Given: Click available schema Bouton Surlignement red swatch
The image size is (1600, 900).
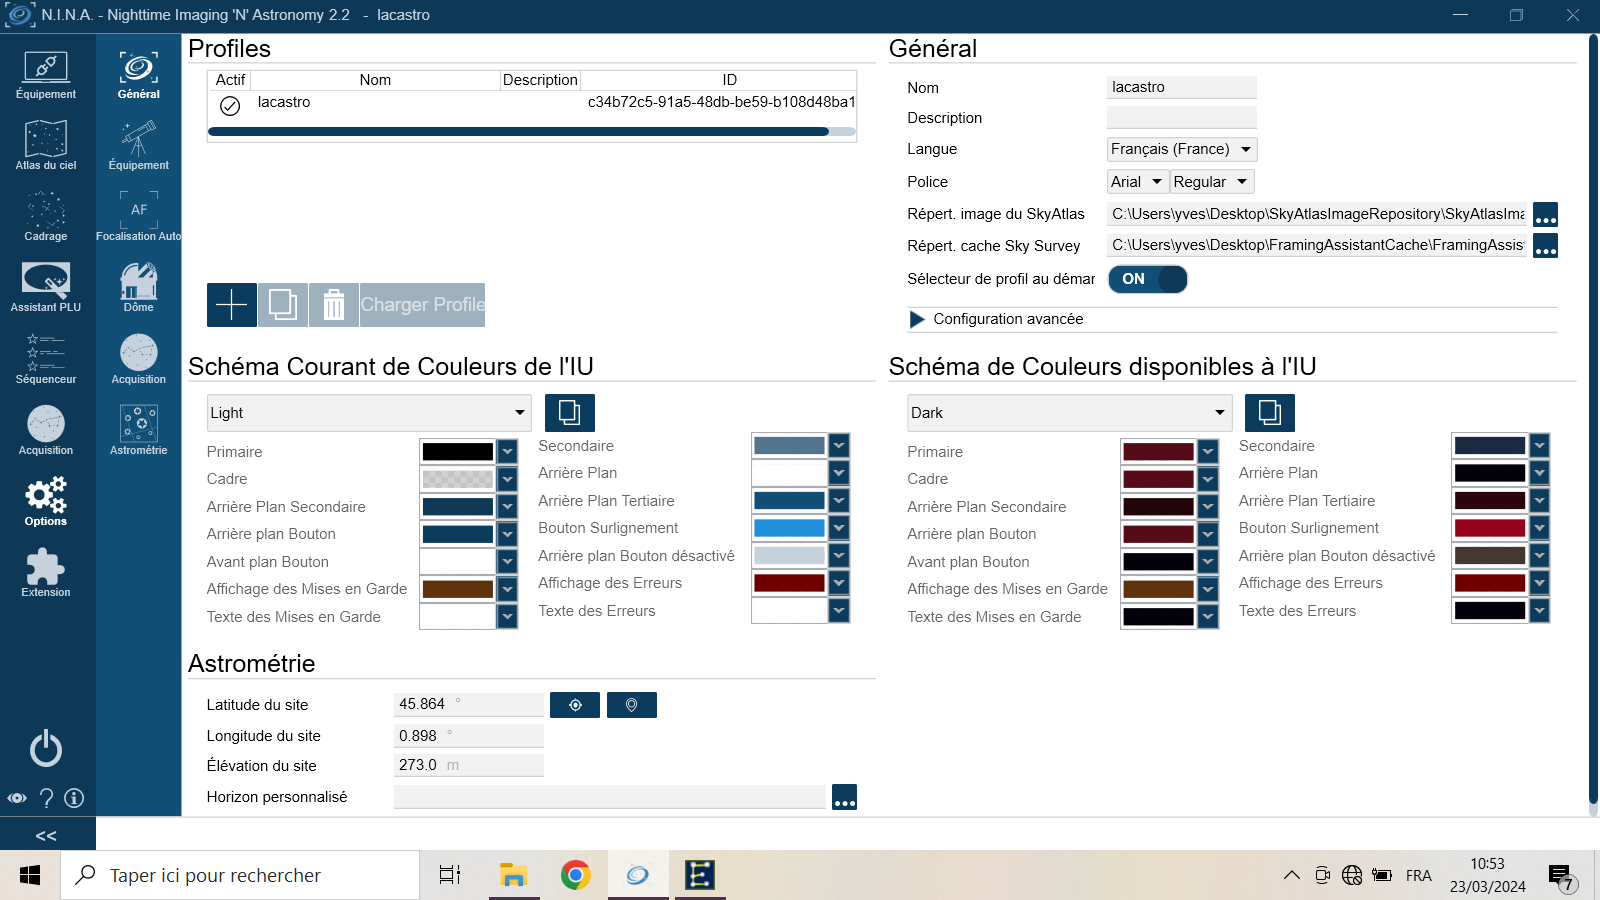Looking at the screenshot, I should (1490, 528).
